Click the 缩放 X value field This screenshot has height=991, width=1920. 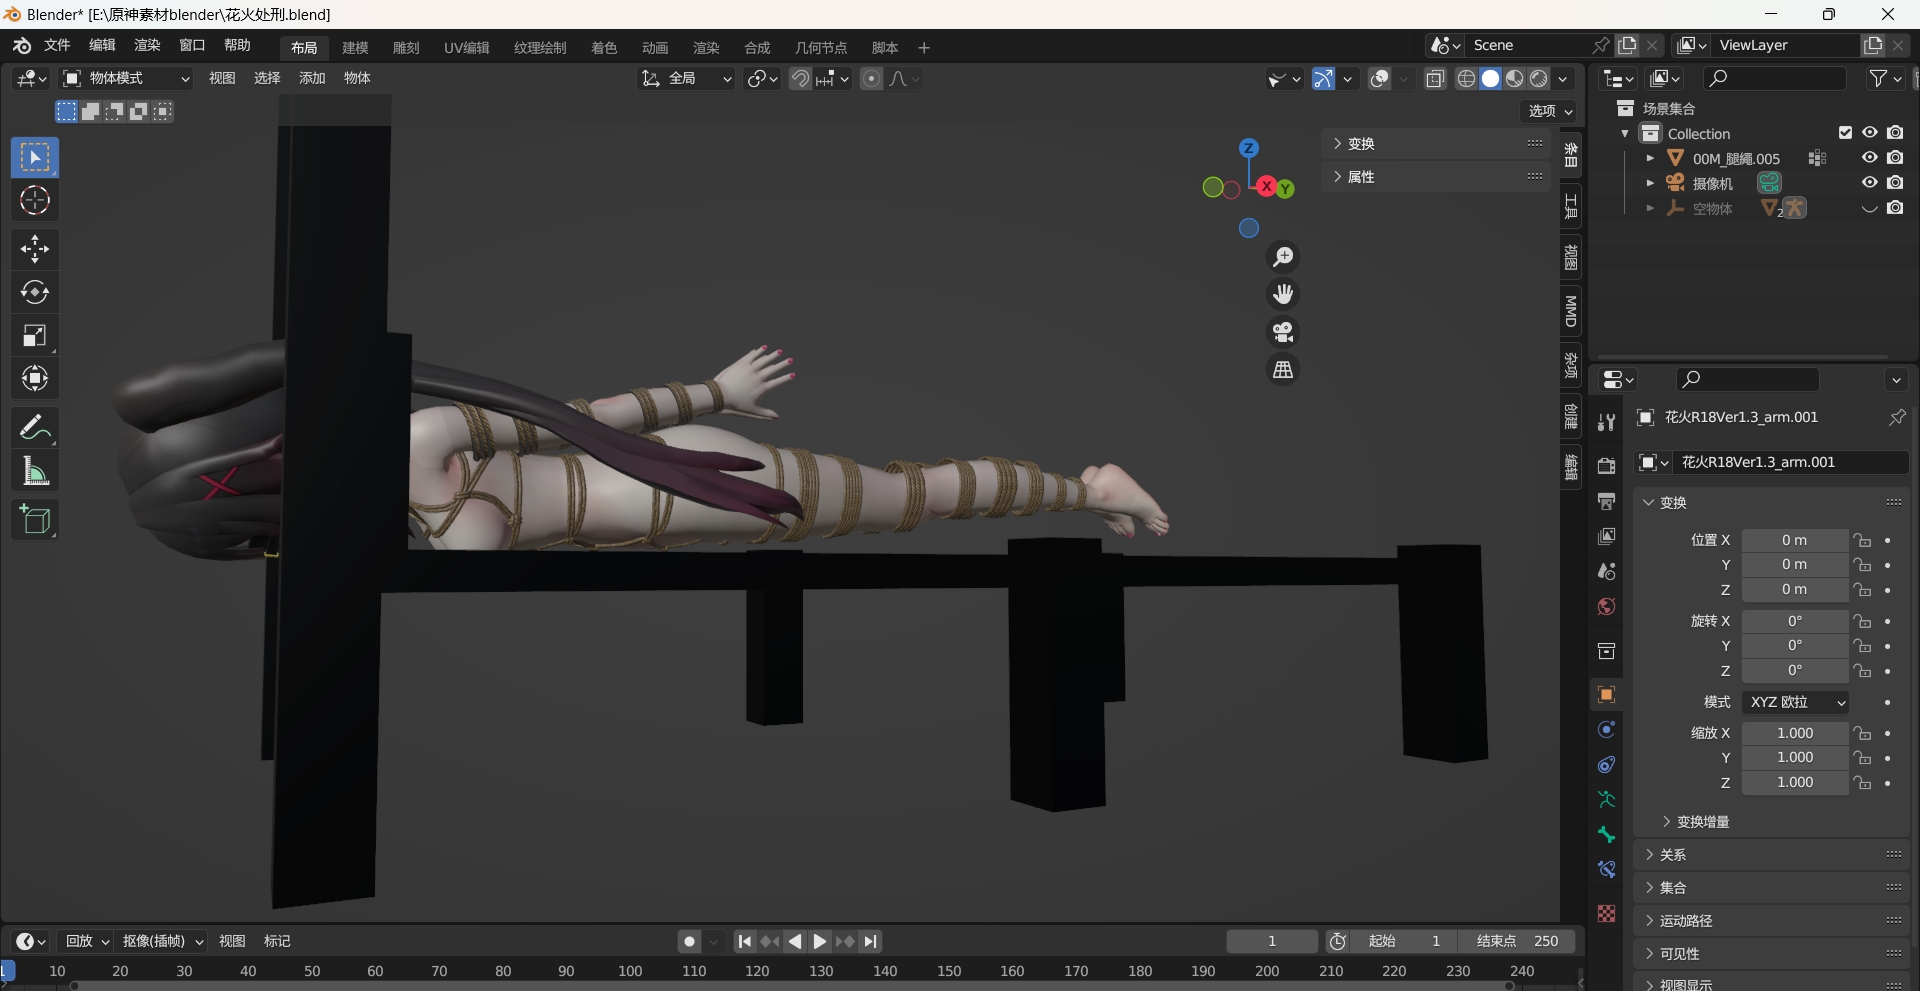pos(1795,733)
